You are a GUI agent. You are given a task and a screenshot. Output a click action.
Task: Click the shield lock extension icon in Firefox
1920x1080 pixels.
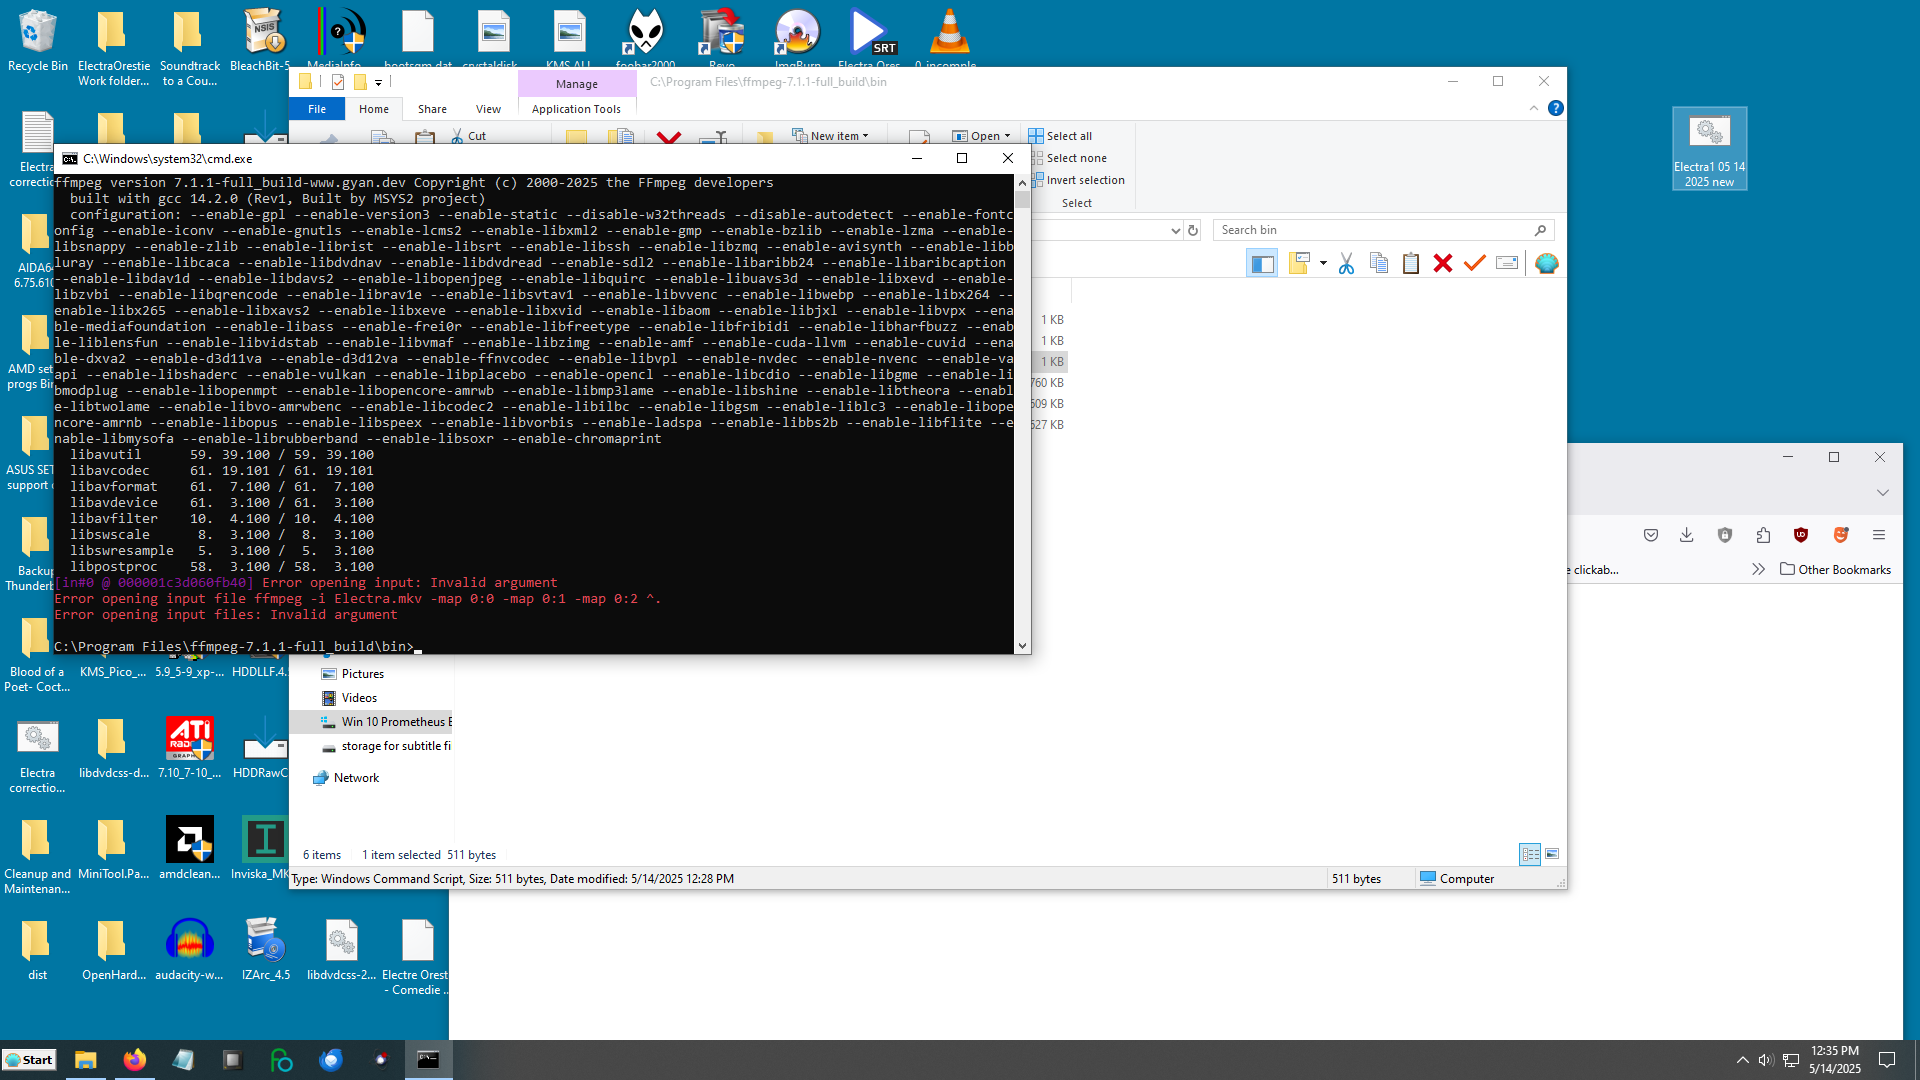(x=1725, y=535)
